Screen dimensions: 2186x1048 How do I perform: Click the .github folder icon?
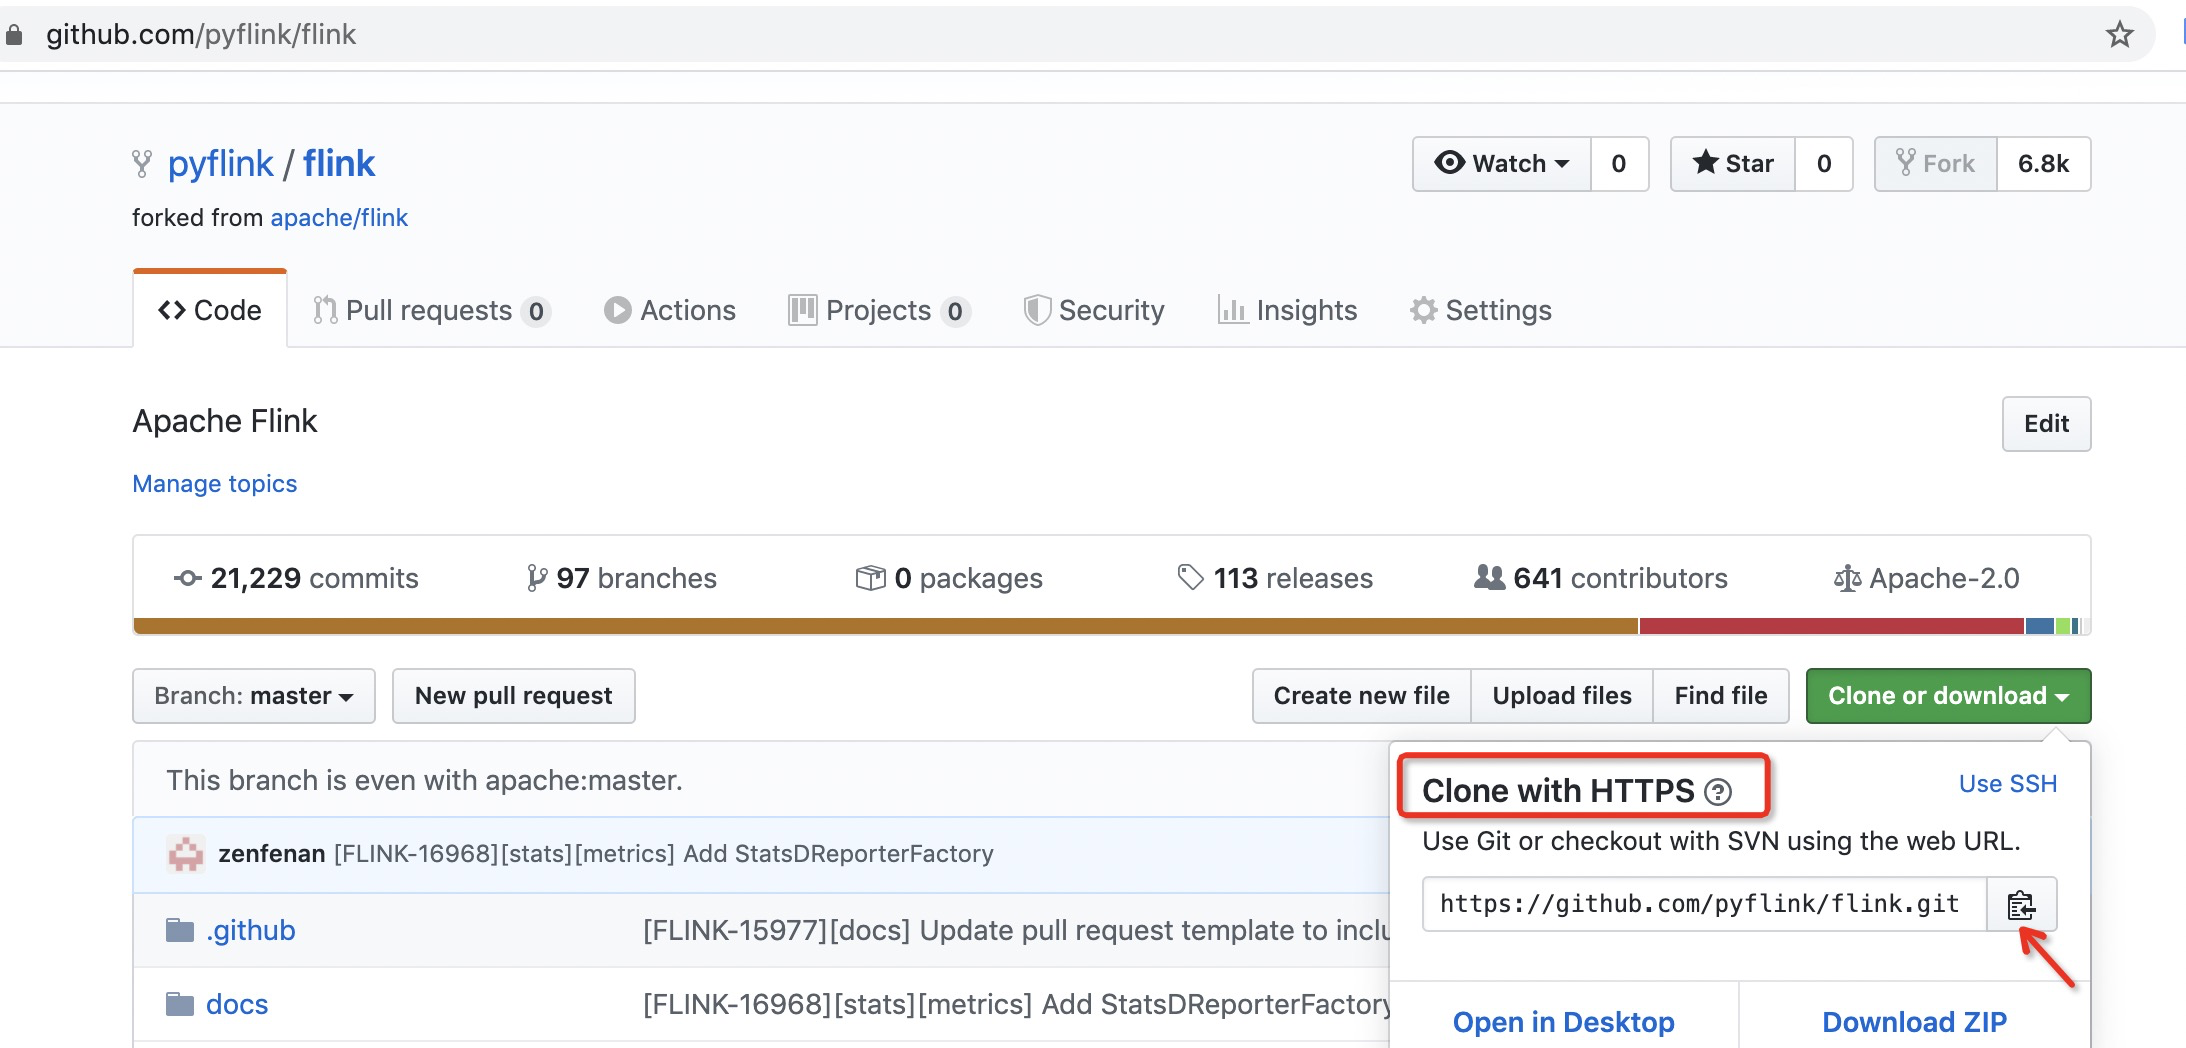coord(180,930)
